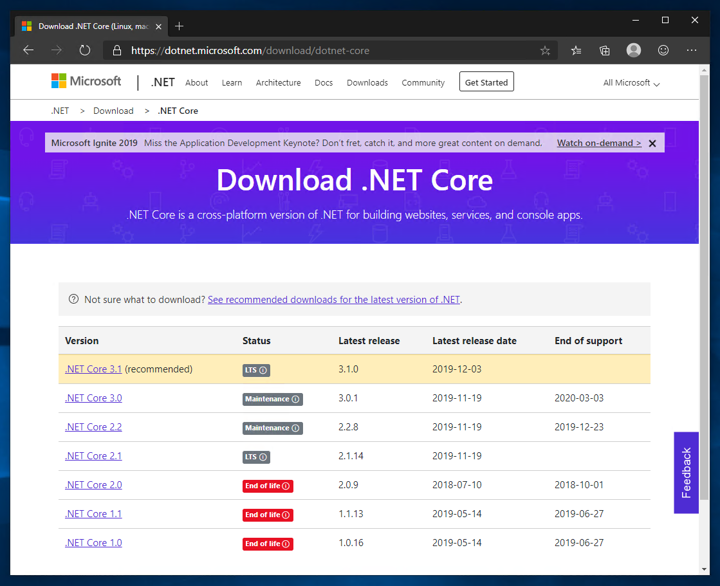Viewport: 720px width, 586px height.
Task: Reload the page with refresh icon
Action: tap(84, 50)
